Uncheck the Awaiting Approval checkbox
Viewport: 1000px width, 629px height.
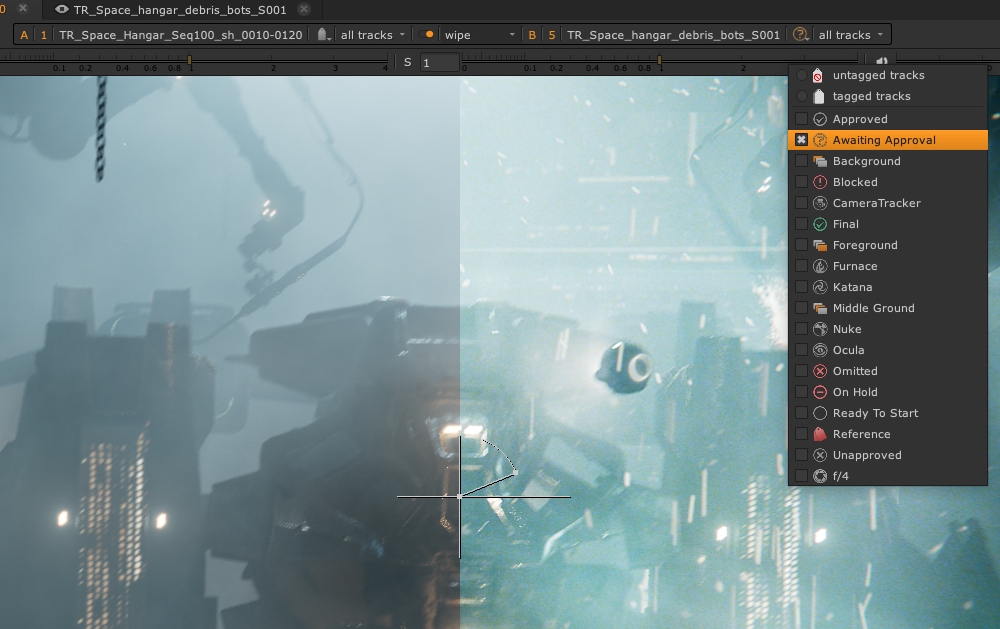click(x=801, y=140)
